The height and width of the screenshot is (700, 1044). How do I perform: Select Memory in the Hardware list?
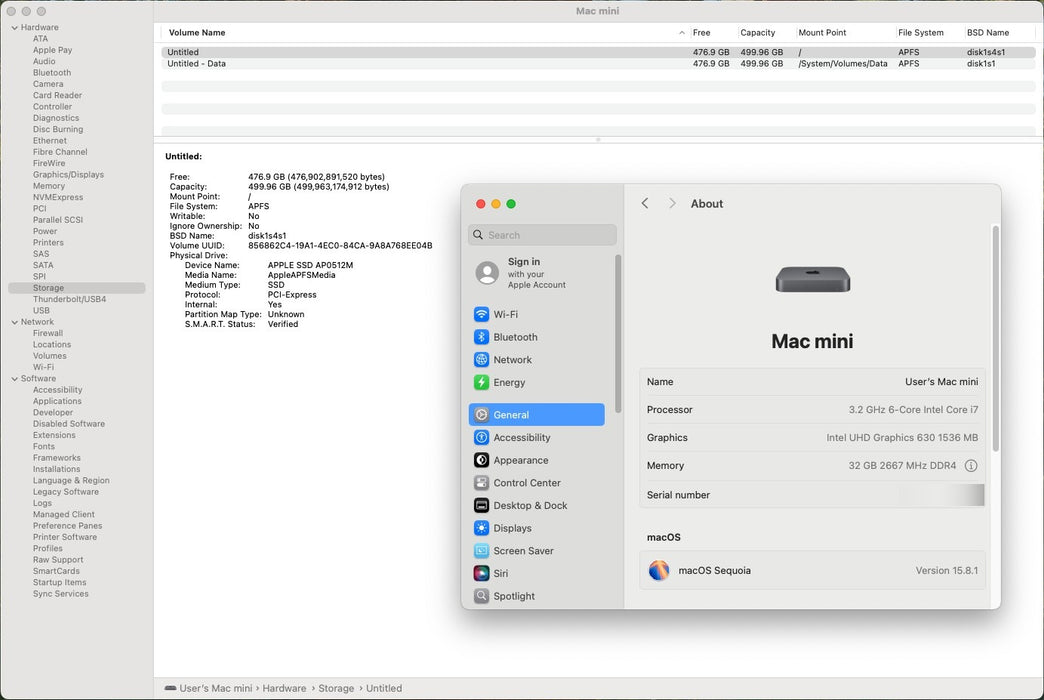pyautogui.click(x=49, y=186)
